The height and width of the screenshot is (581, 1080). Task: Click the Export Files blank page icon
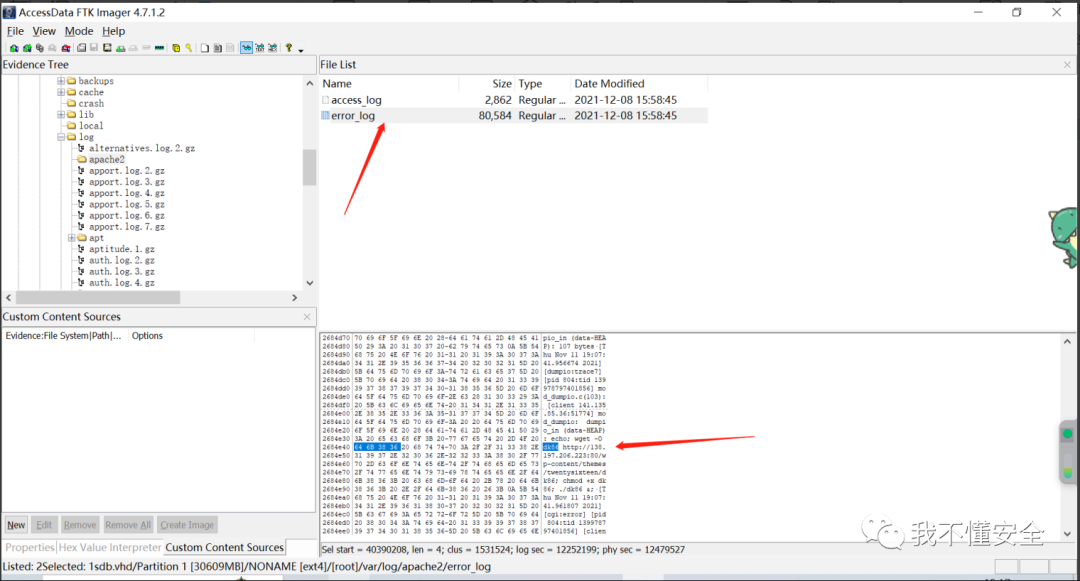[x=205, y=48]
